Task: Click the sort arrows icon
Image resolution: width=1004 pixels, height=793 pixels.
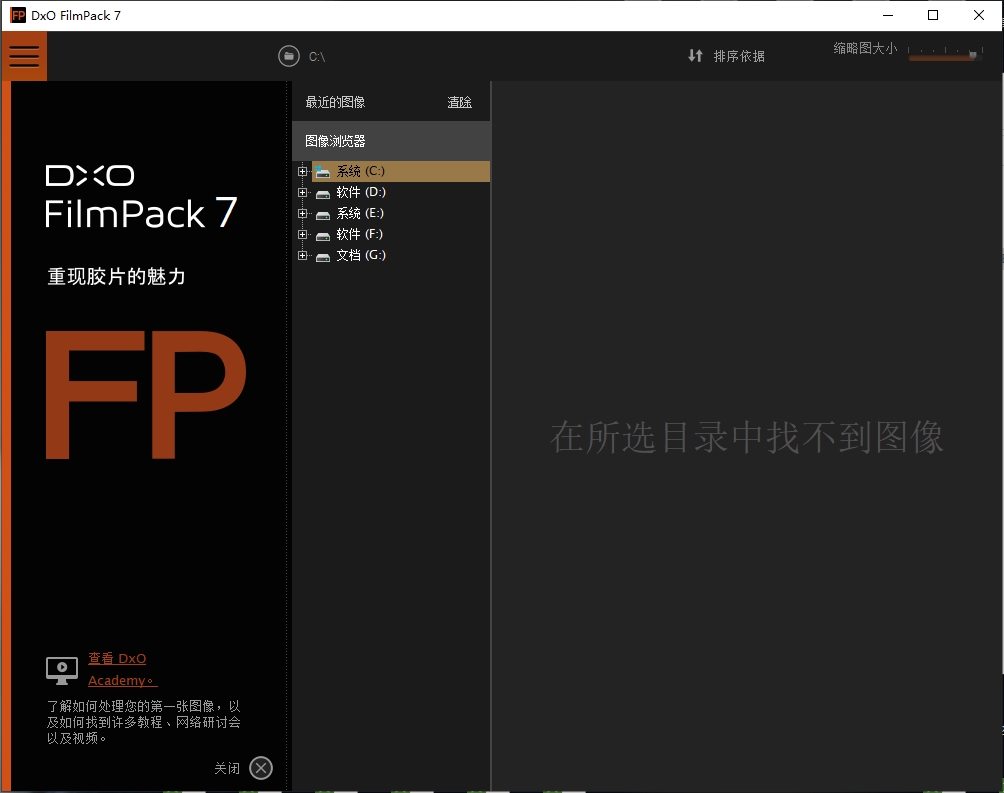Action: click(695, 56)
